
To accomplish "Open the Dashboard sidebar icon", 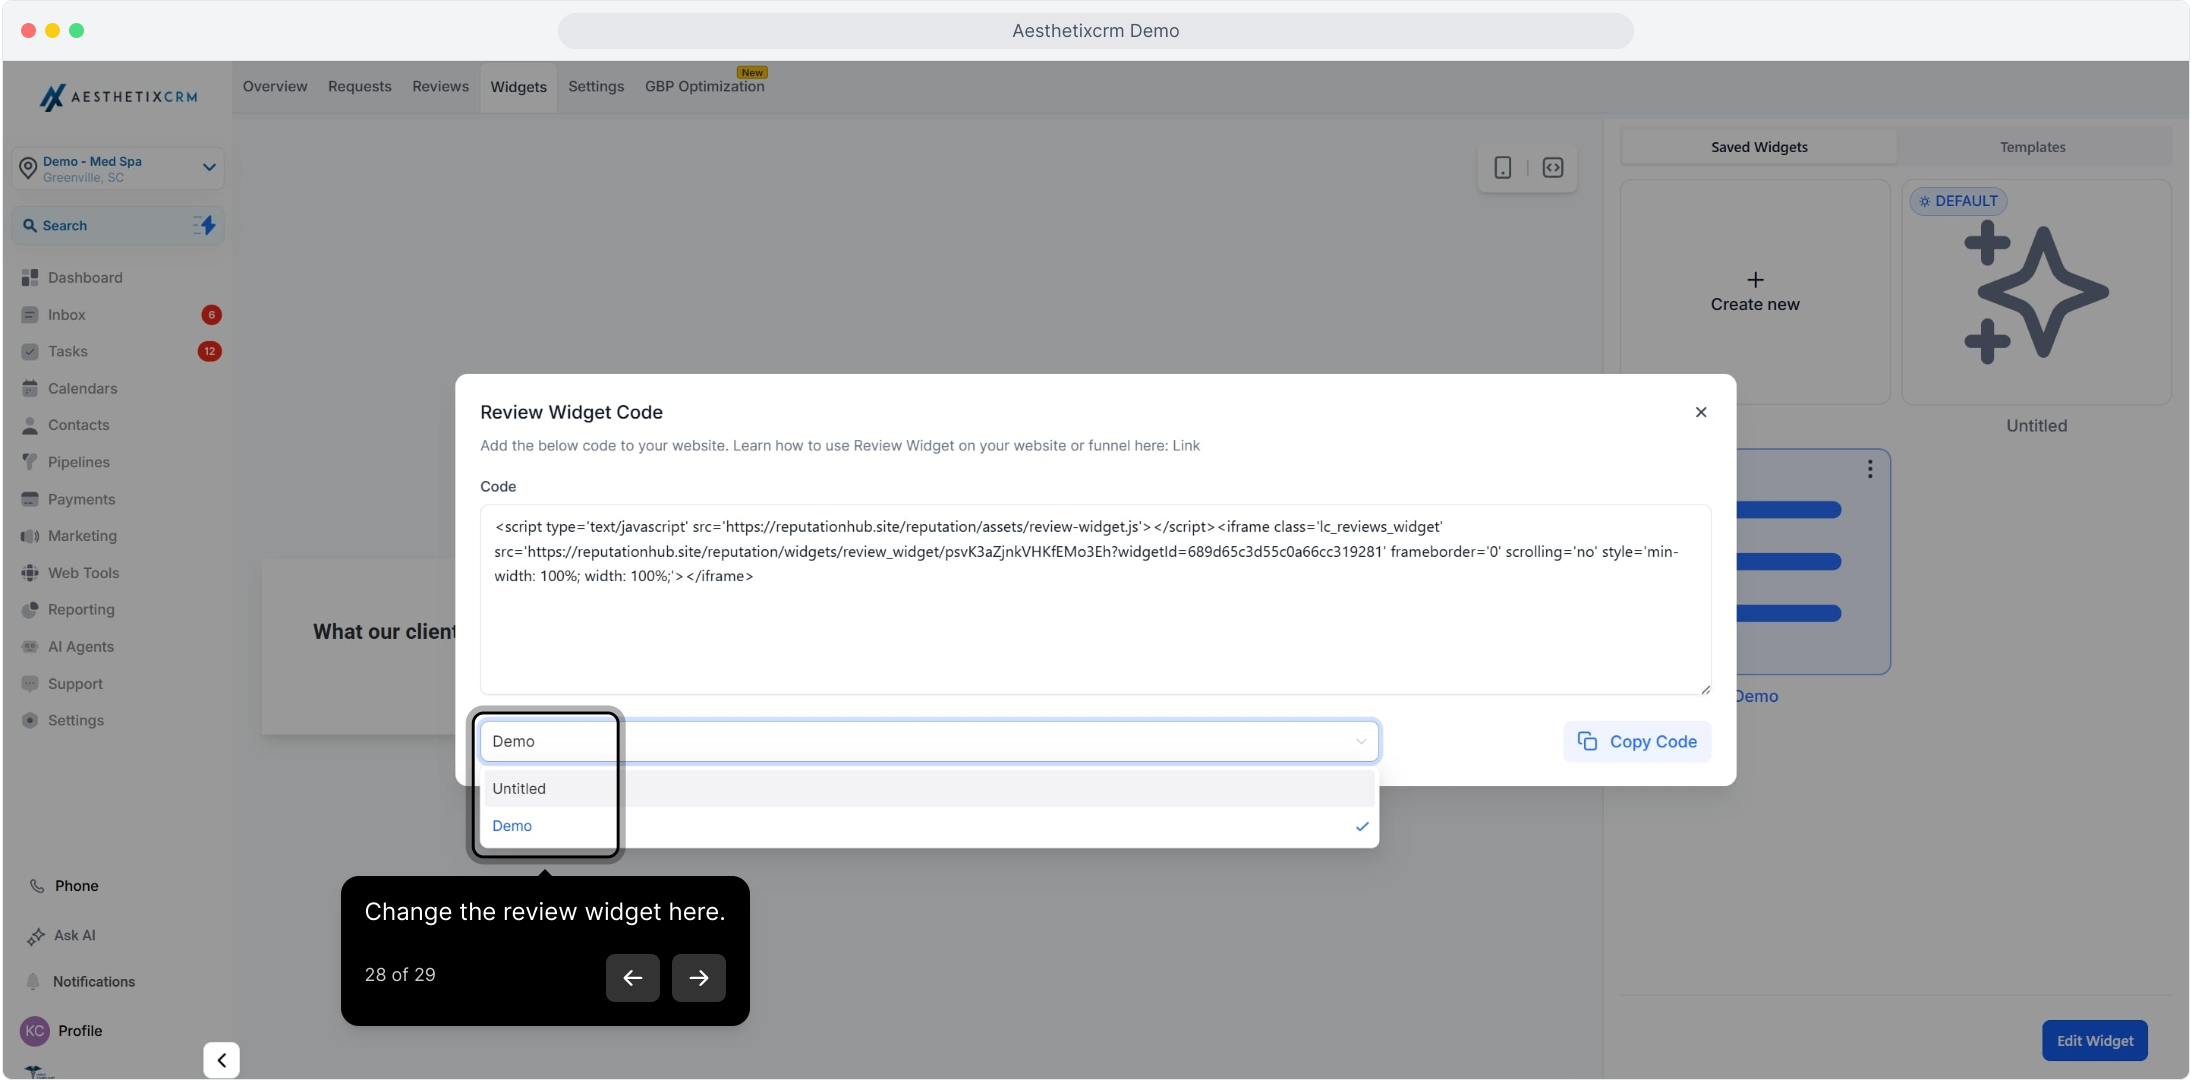I will point(30,278).
